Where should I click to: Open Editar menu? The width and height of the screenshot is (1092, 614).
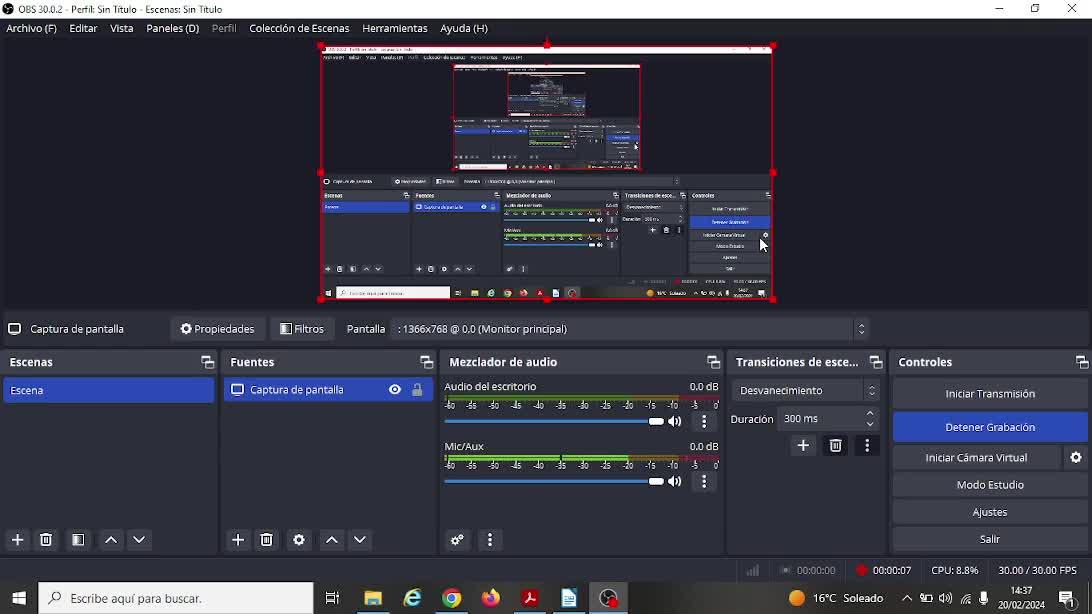pyautogui.click(x=83, y=29)
